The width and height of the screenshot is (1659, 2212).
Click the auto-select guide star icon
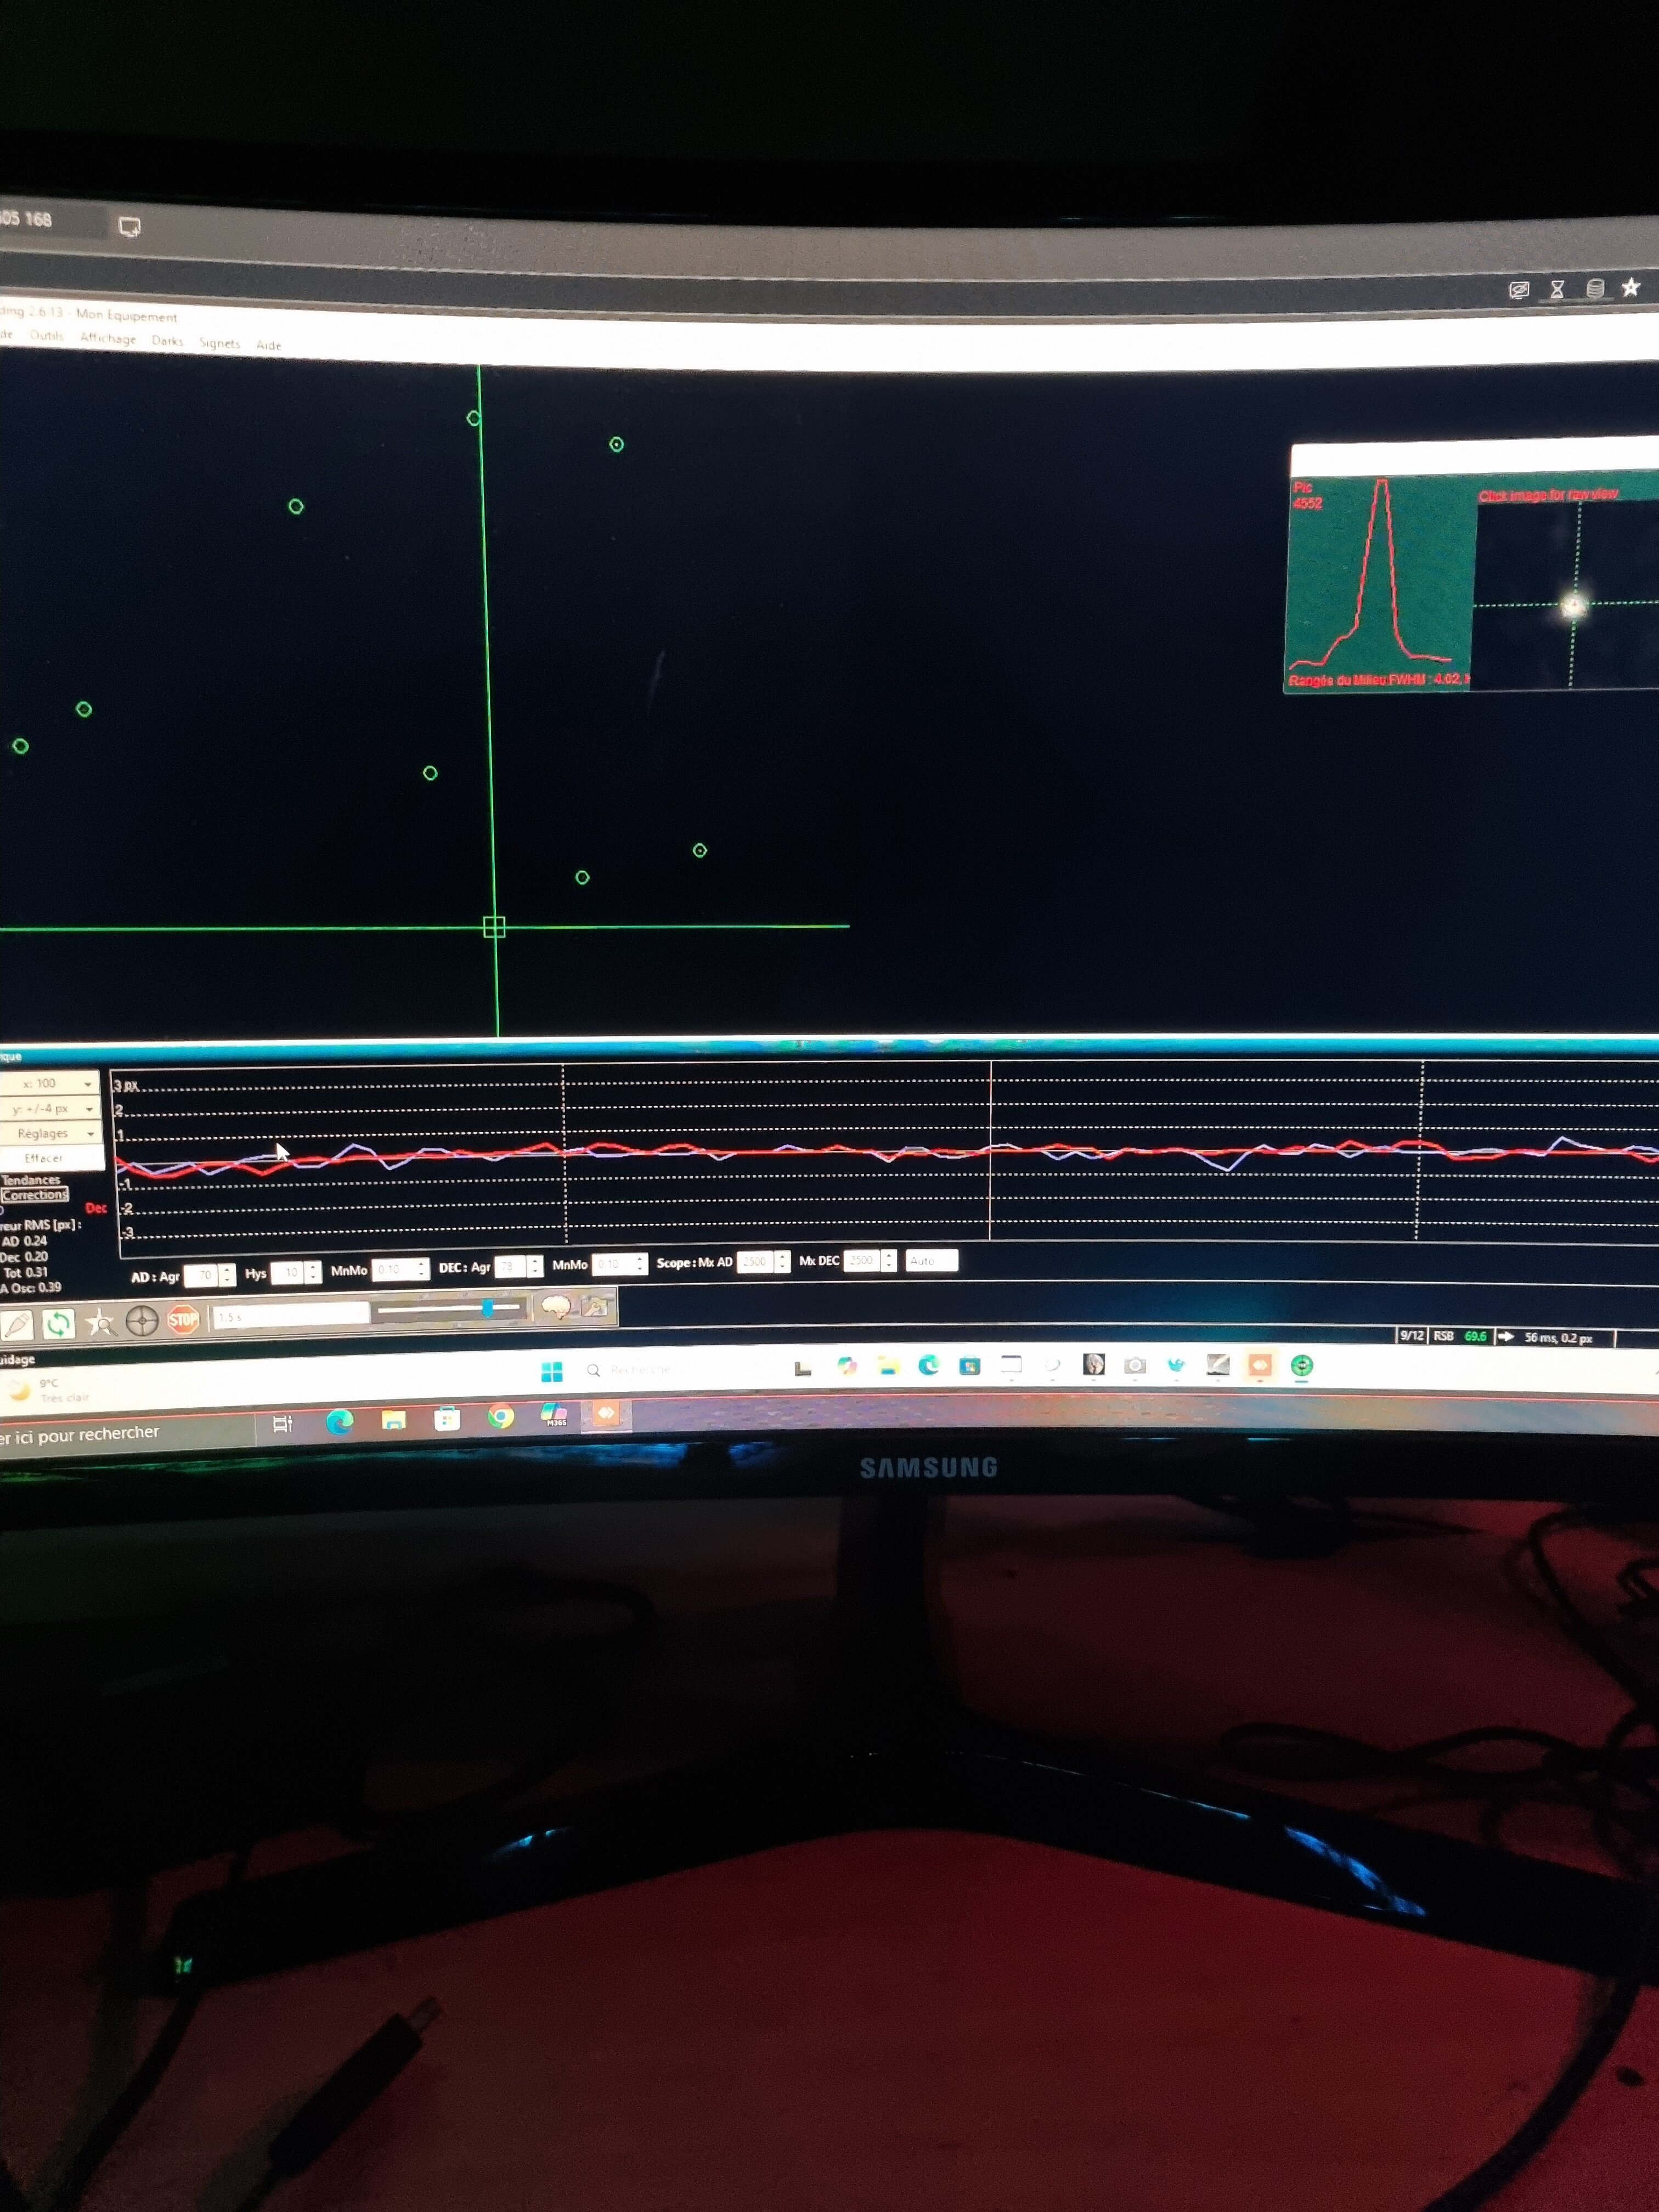coord(100,1323)
